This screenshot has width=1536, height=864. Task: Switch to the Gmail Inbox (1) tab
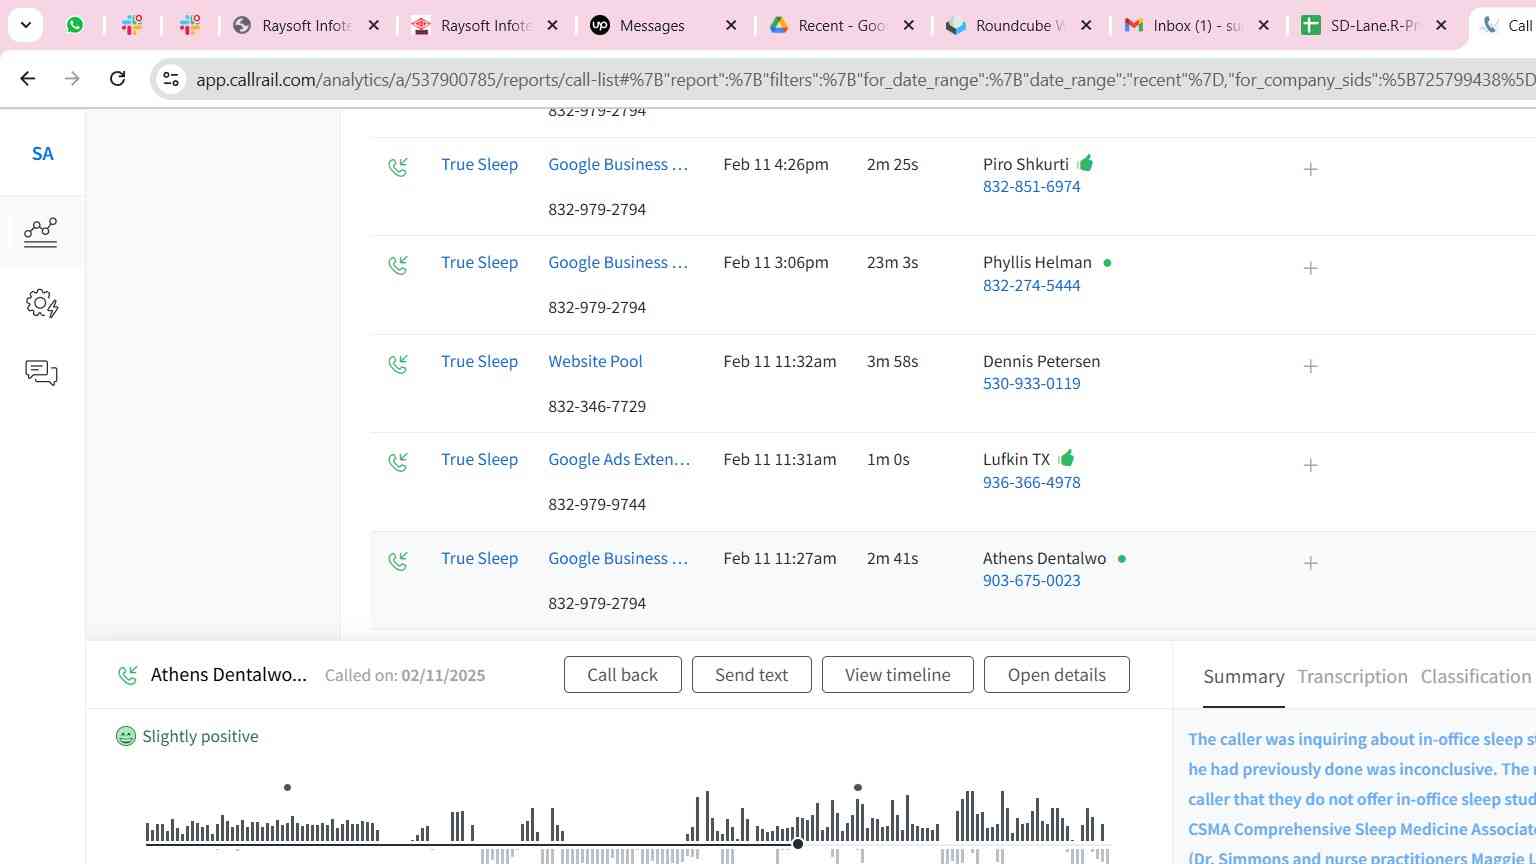tap(1197, 25)
